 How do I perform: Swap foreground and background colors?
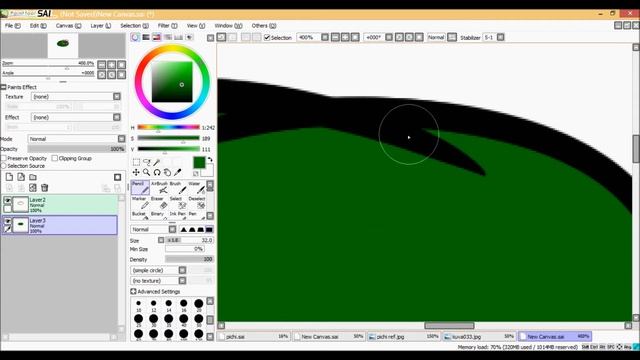[210, 159]
